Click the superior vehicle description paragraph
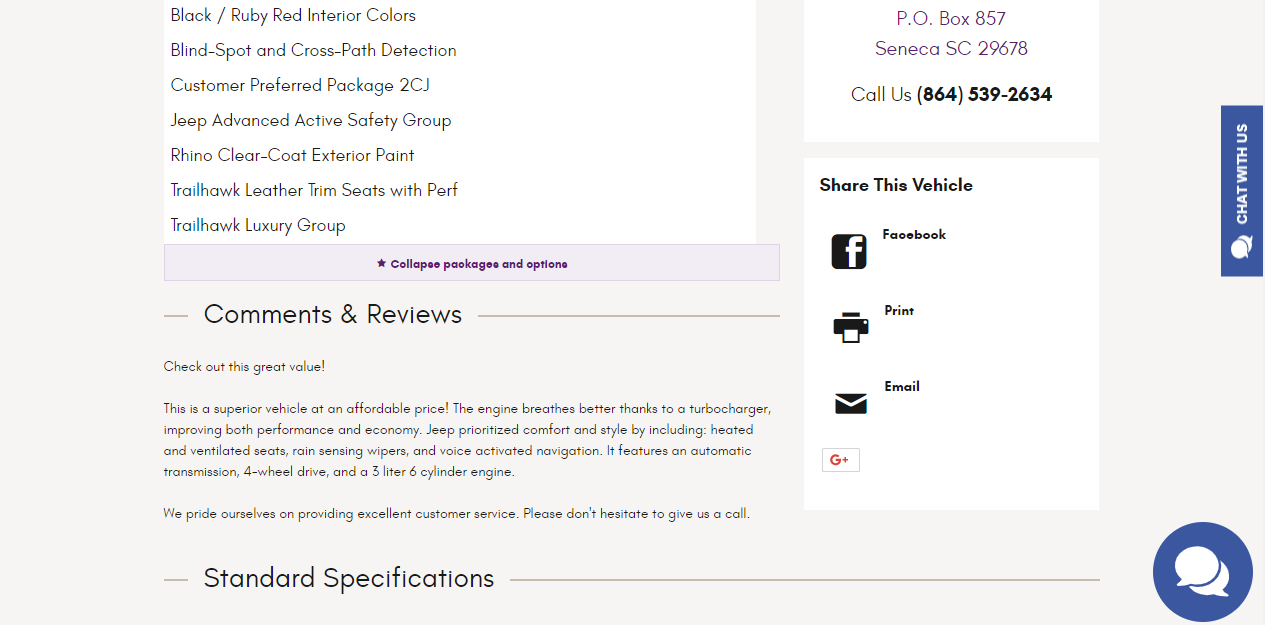This screenshot has height=625, width=1265. (468, 440)
